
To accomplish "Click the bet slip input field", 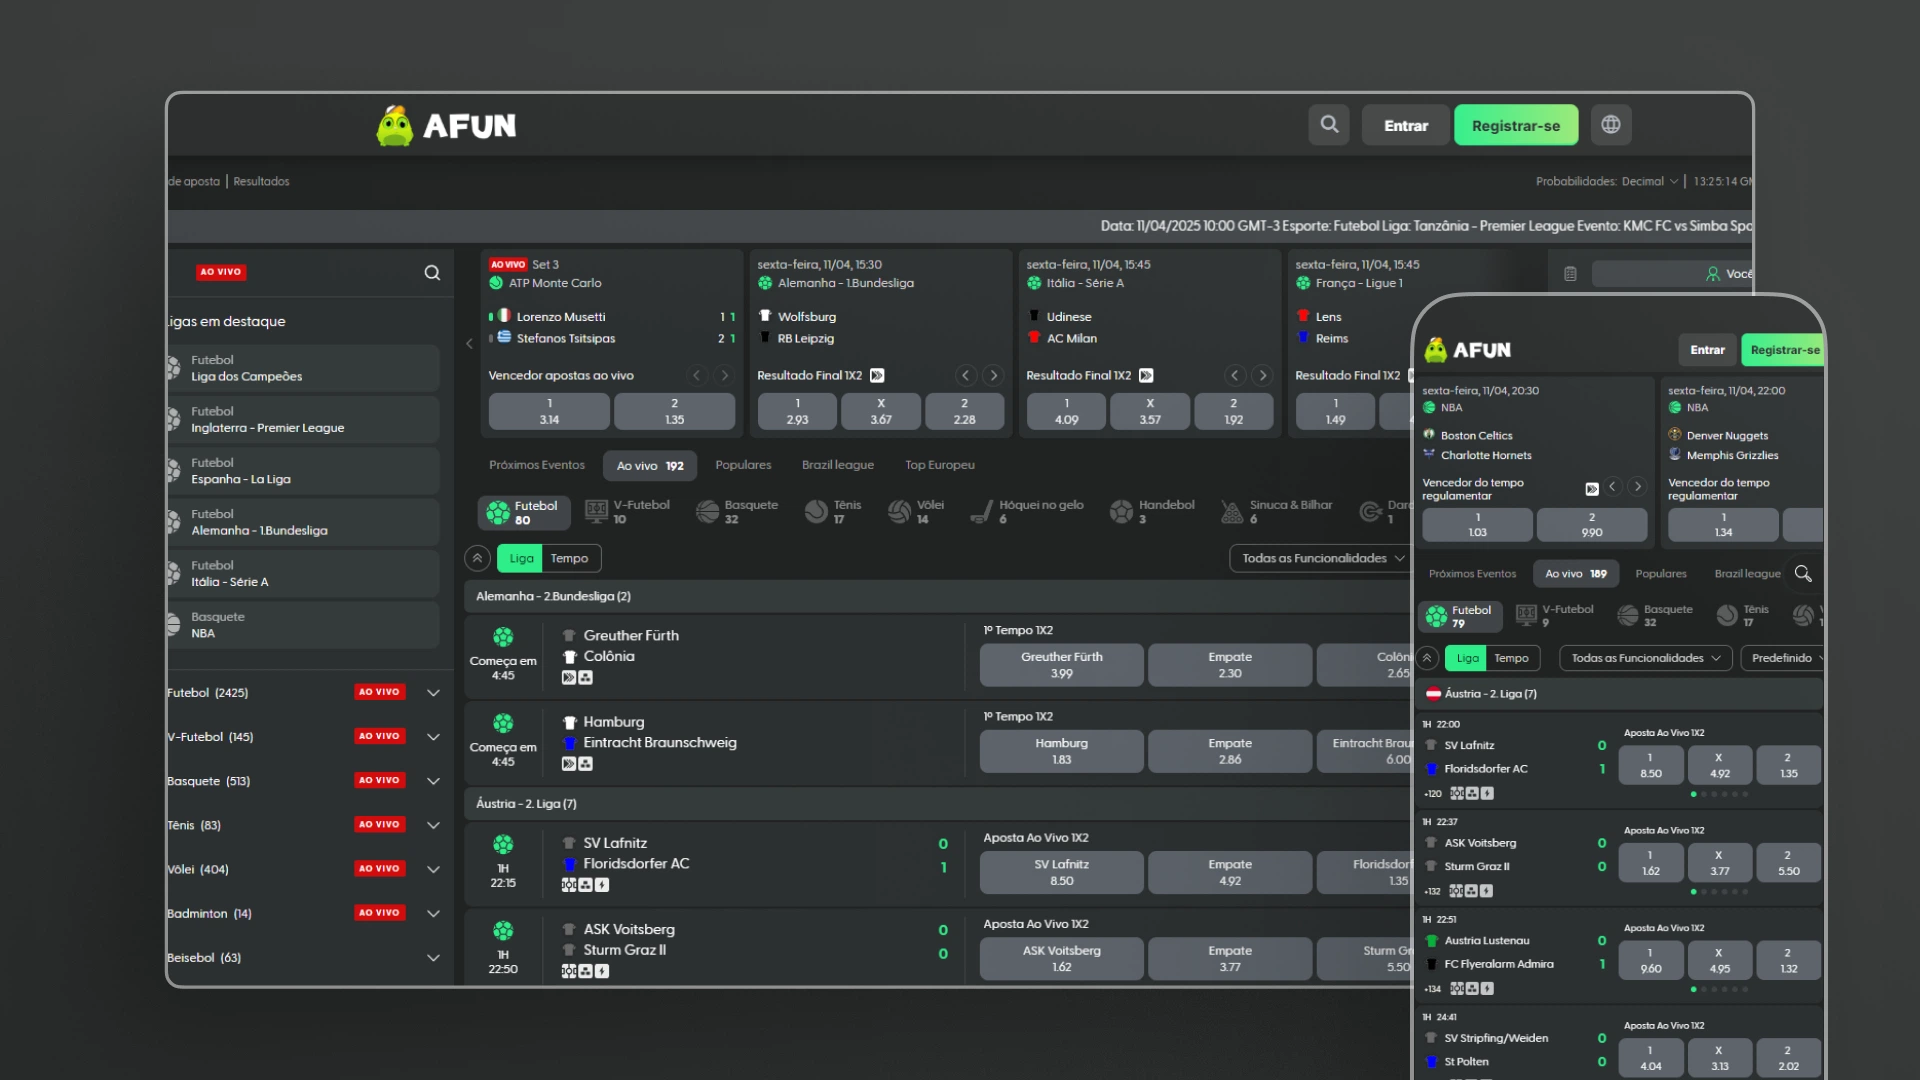I will coord(1670,274).
